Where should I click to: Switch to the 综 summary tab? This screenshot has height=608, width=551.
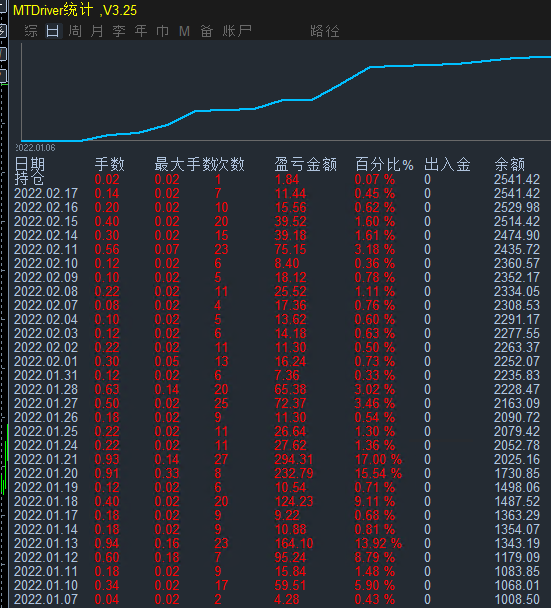(x=31, y=31)
